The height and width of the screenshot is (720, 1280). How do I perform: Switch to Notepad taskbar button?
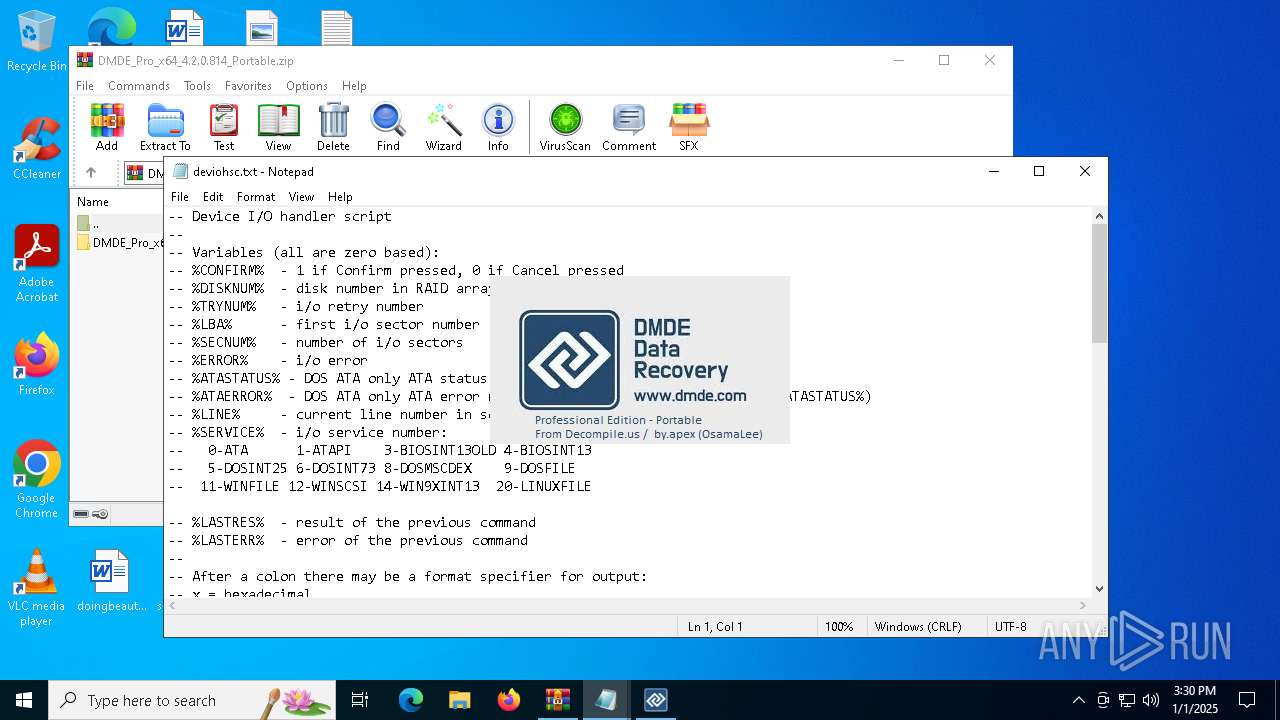(607, 700)
